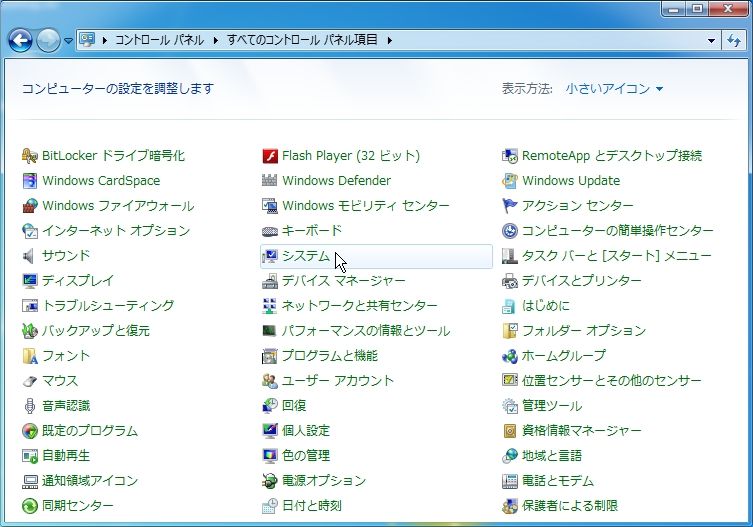Open the ネットワークと共有センター link
The image size is (753, 527).
(x=359, y=306)
